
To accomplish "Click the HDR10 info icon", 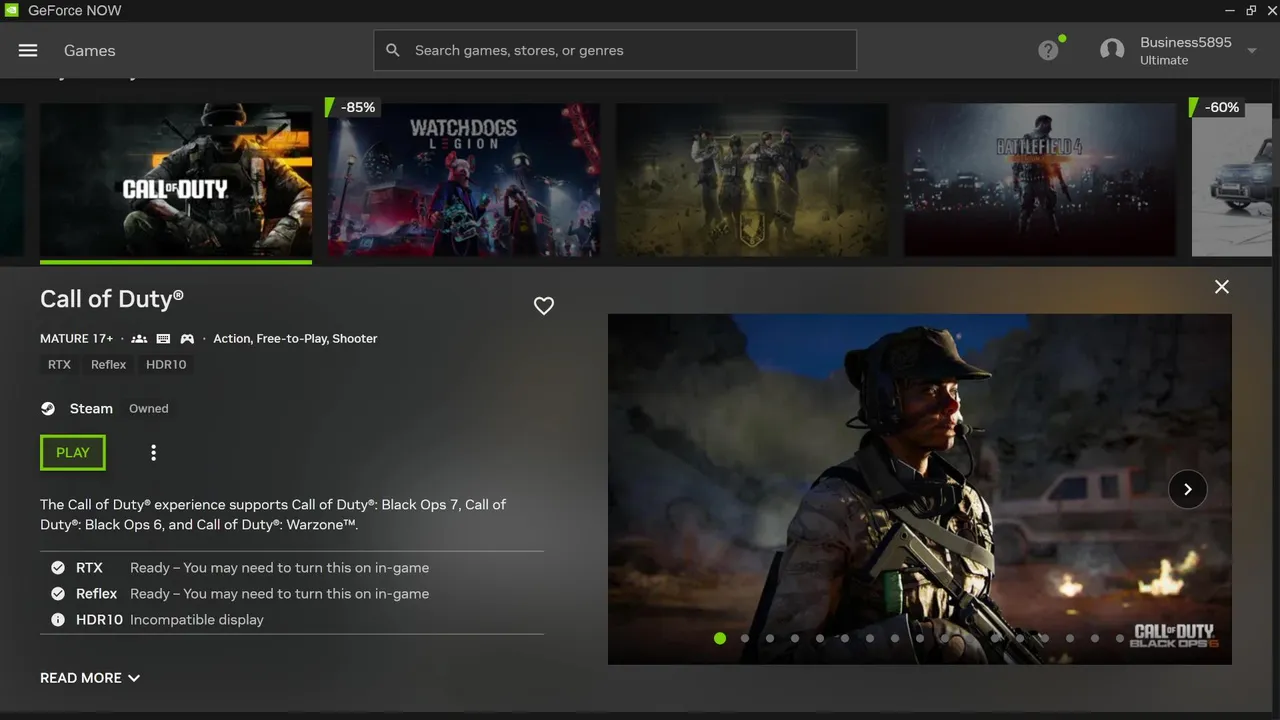I will click(58, 619).
